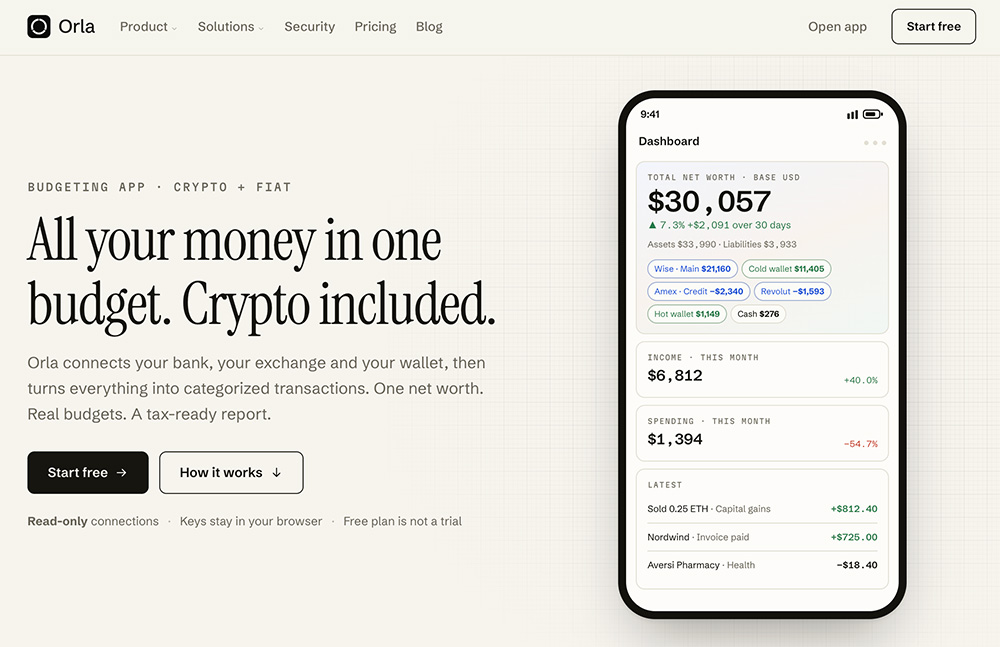Click the Spending this month card
This screenshot has width=1000, height=647.
pos(762,433)
